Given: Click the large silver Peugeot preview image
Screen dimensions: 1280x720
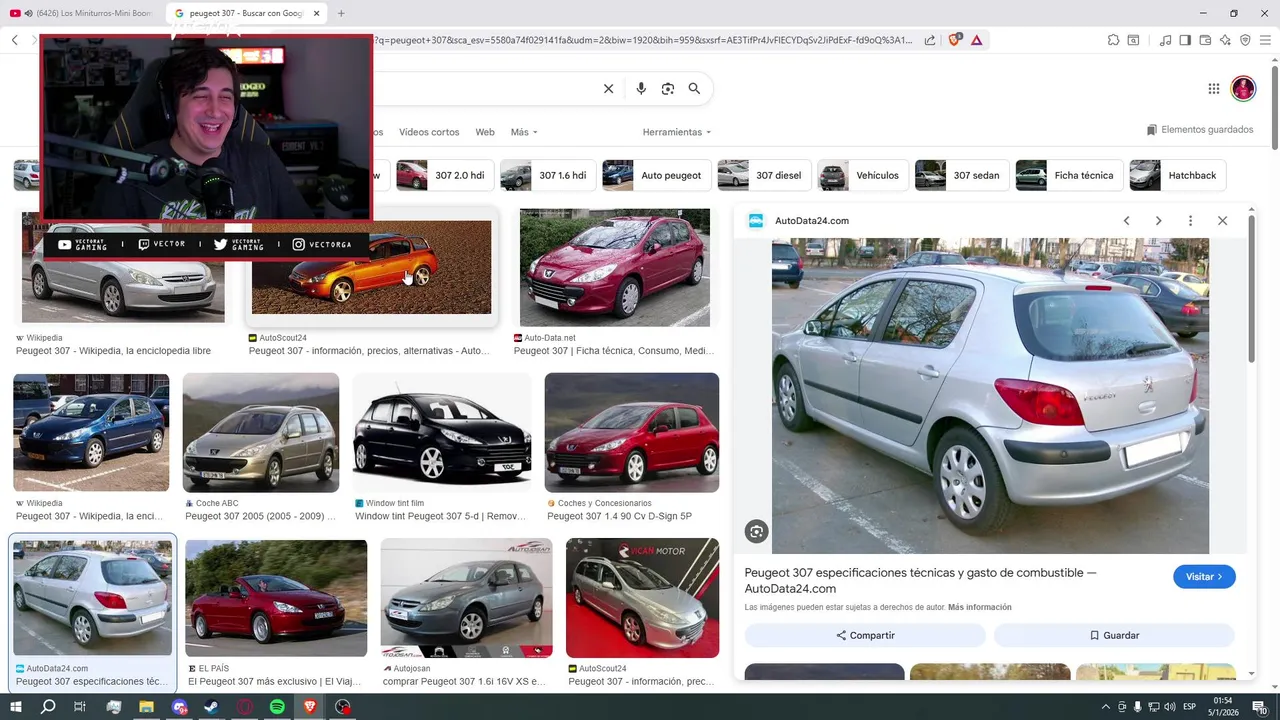Looking at the screenshot, I should (x=990, y=395).
